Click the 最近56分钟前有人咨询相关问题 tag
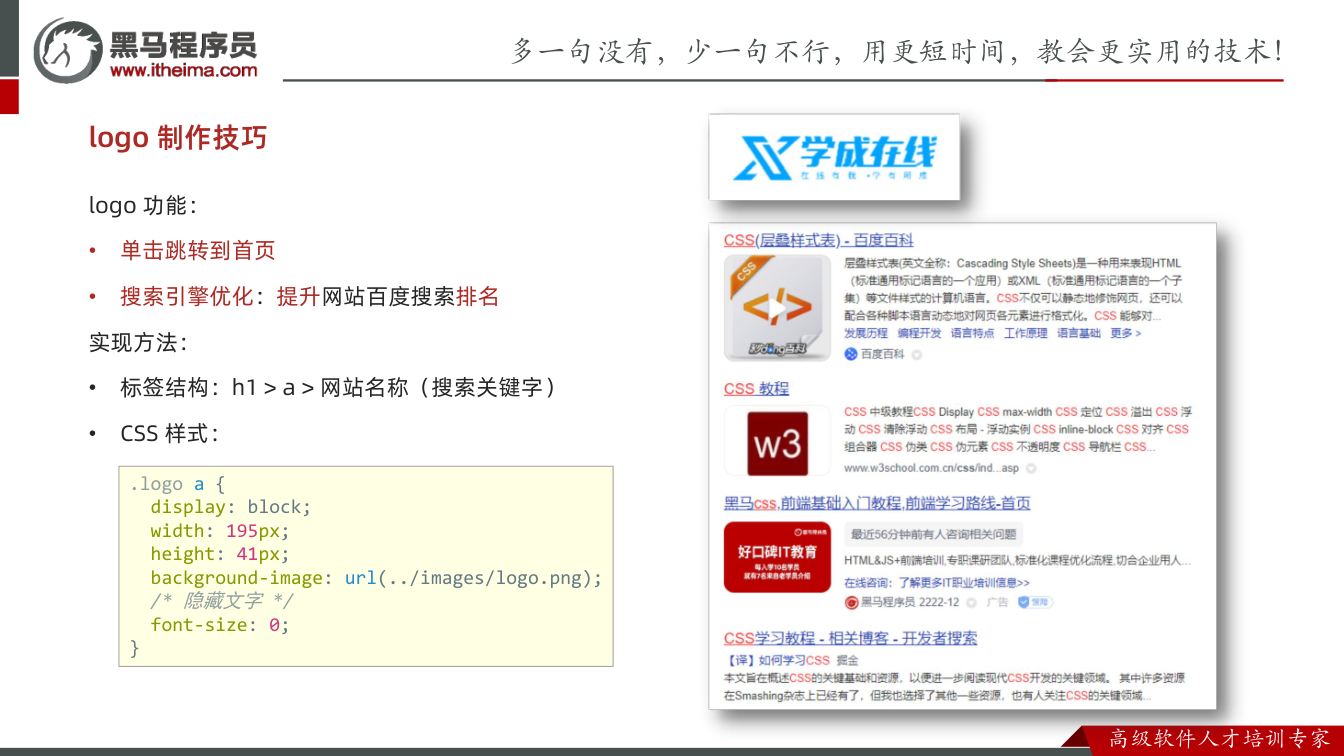 (934, 534)
